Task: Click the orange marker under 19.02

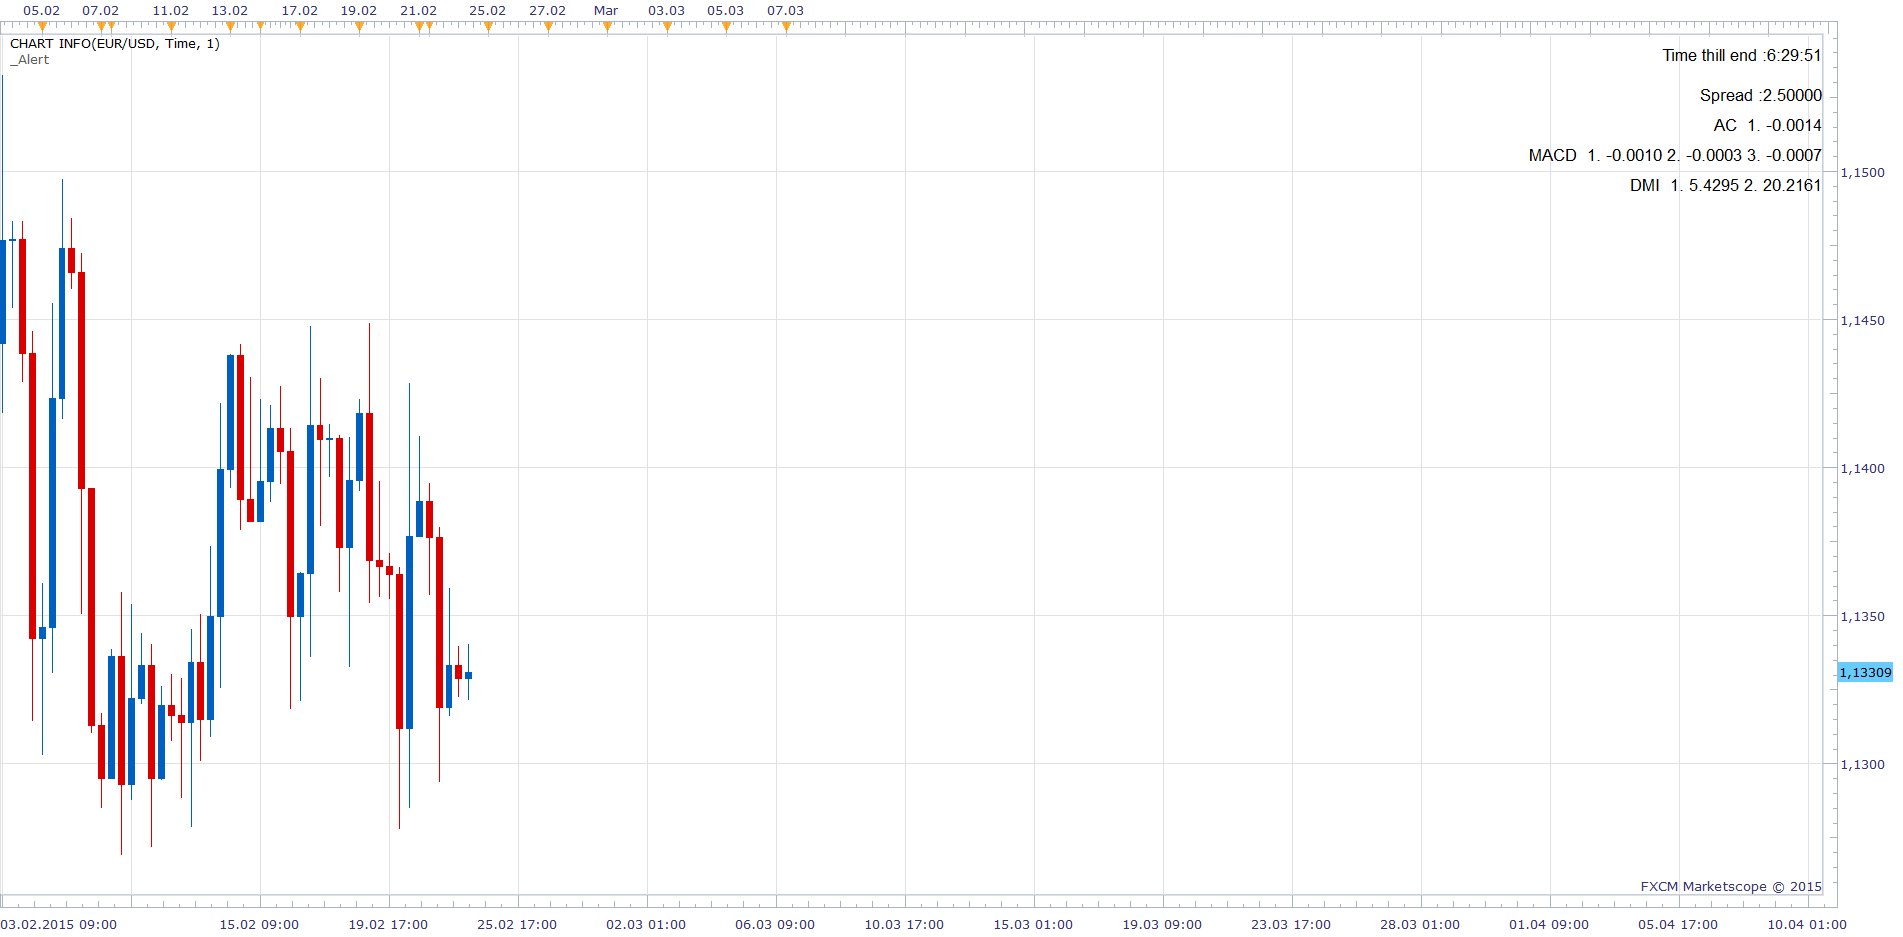Action: [359, 27]
